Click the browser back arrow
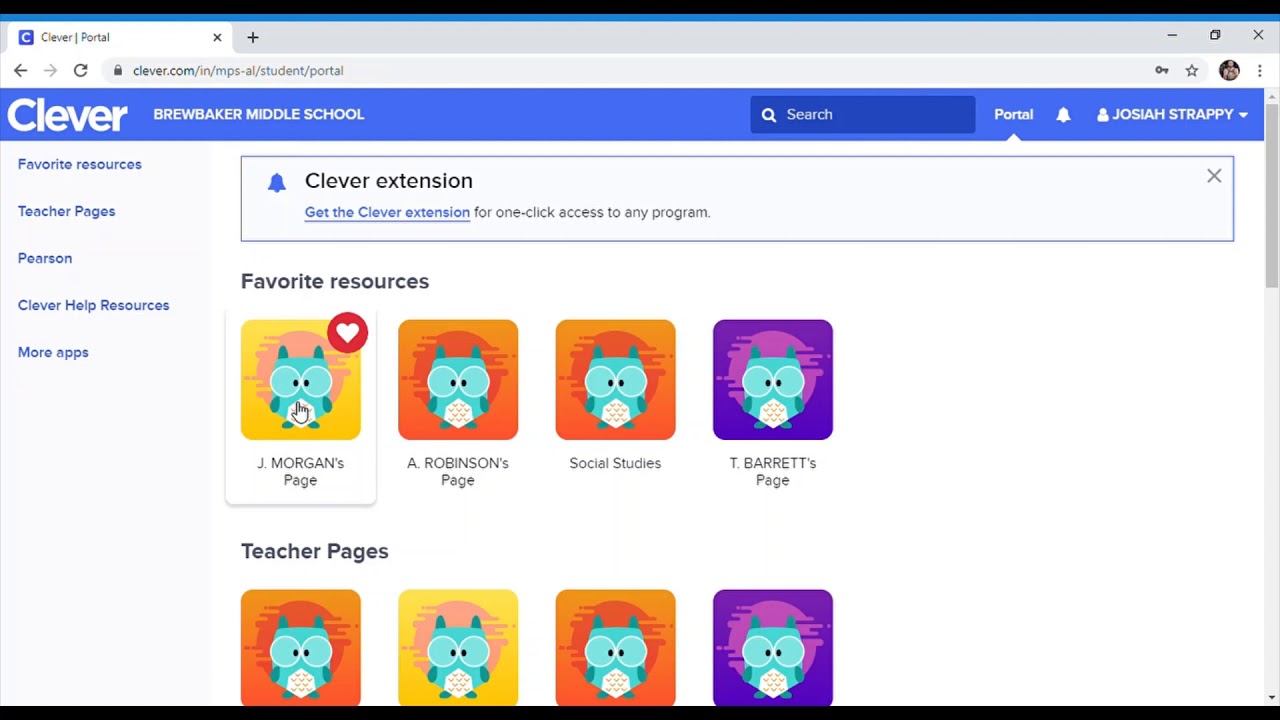Screen dimensions: 1280x720 click(20, 71)
